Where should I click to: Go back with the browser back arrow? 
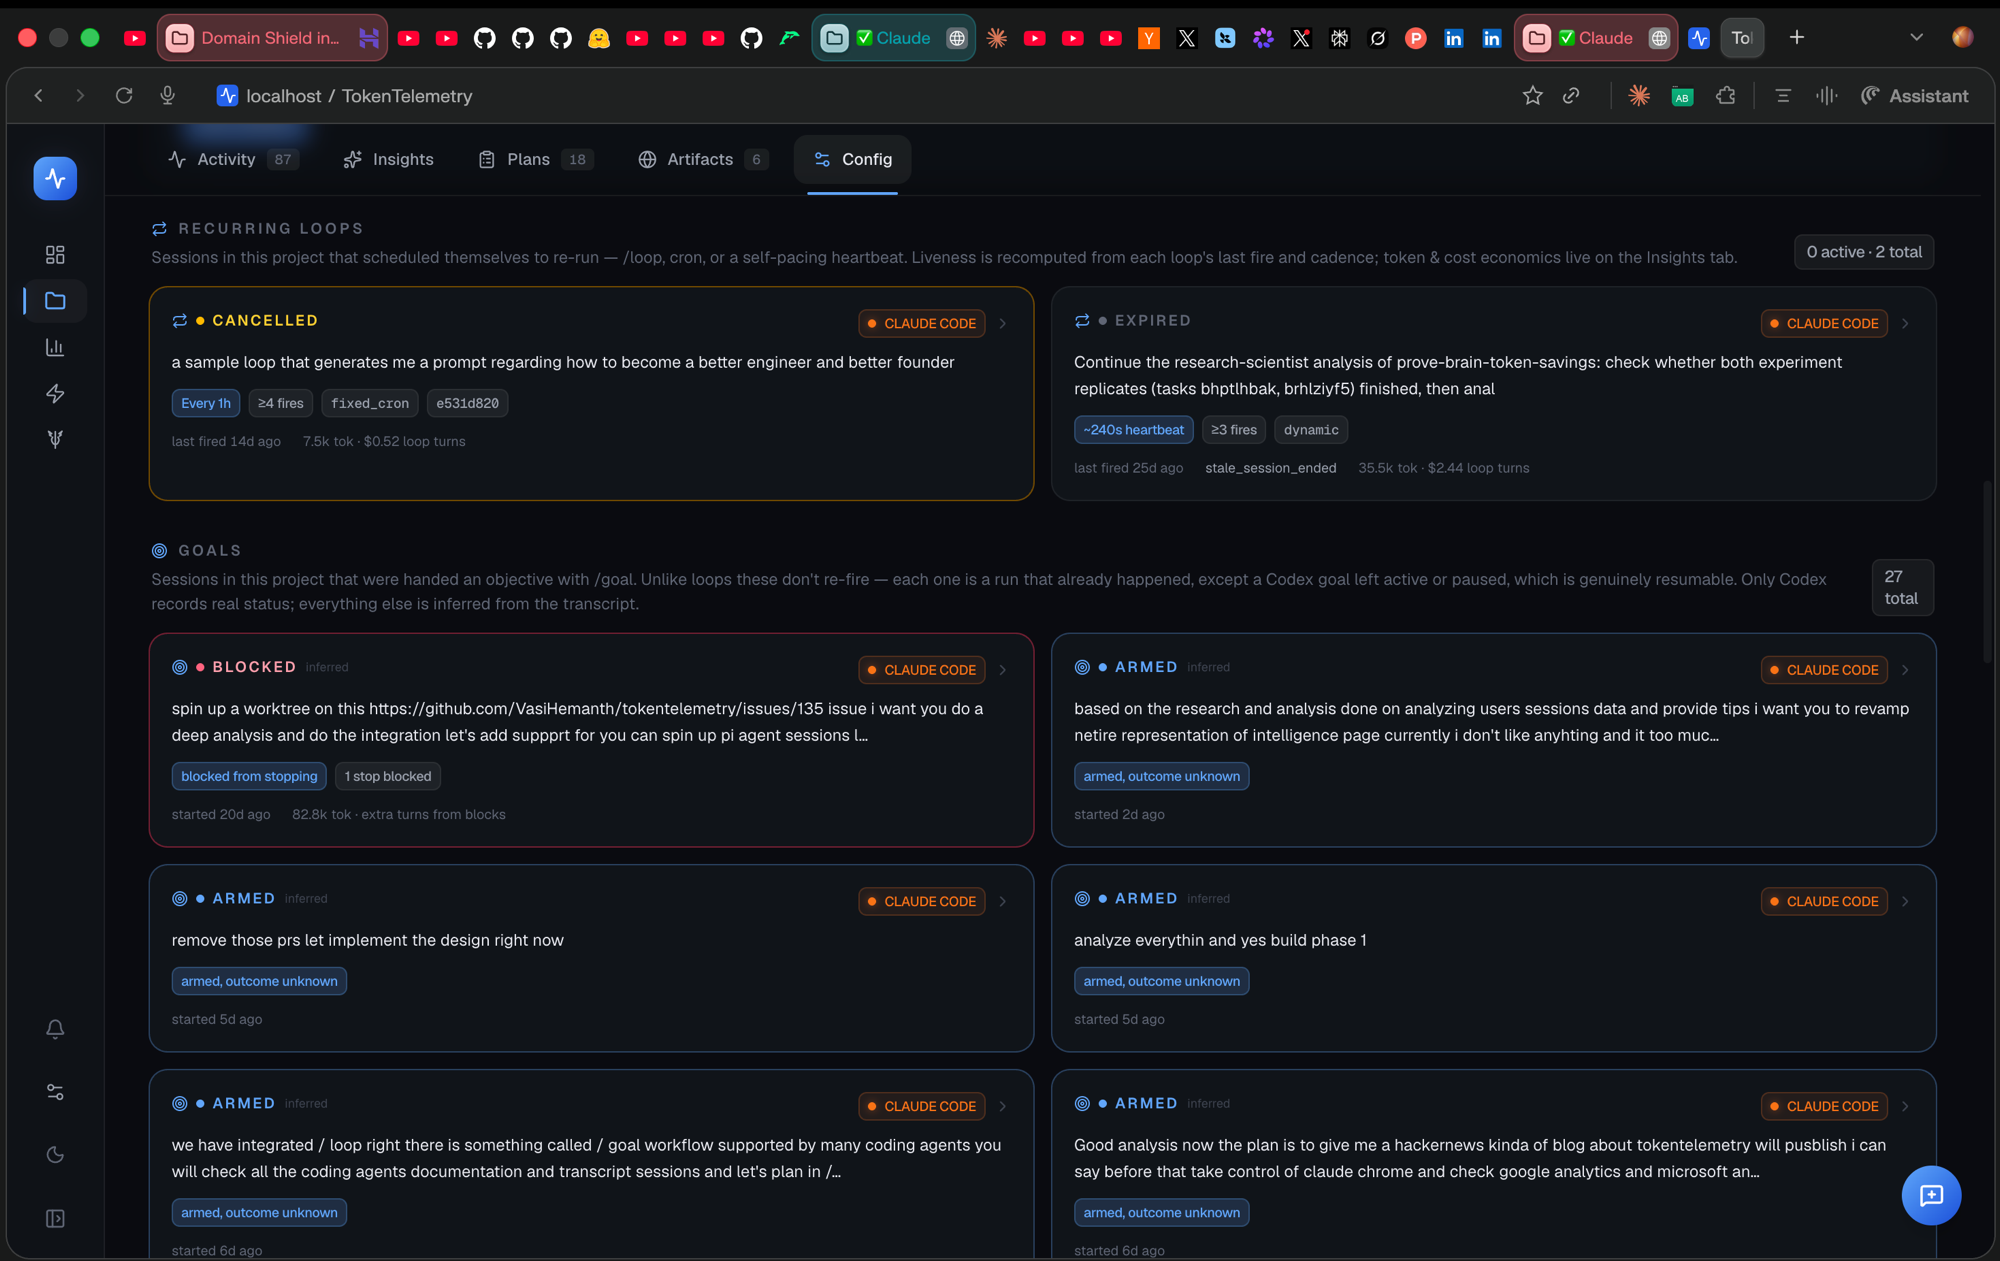coord(38,96)
